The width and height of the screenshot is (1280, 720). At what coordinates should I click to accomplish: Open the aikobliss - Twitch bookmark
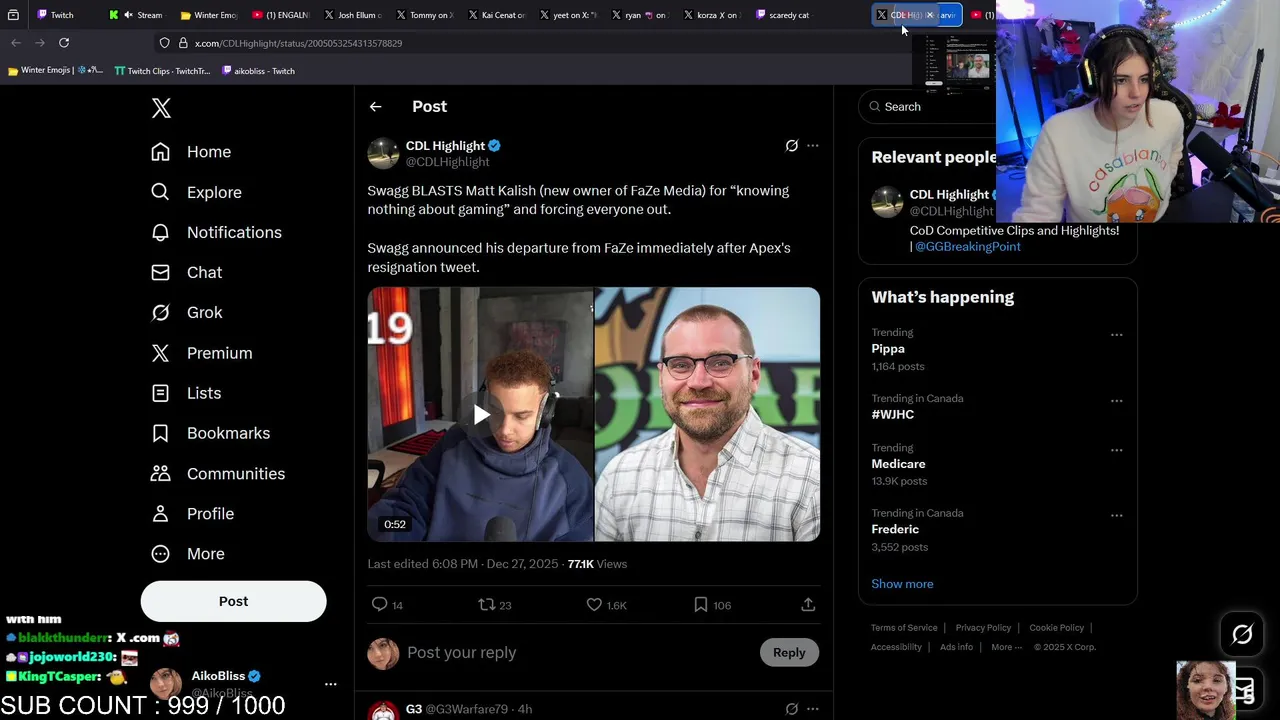coord(258,71)
